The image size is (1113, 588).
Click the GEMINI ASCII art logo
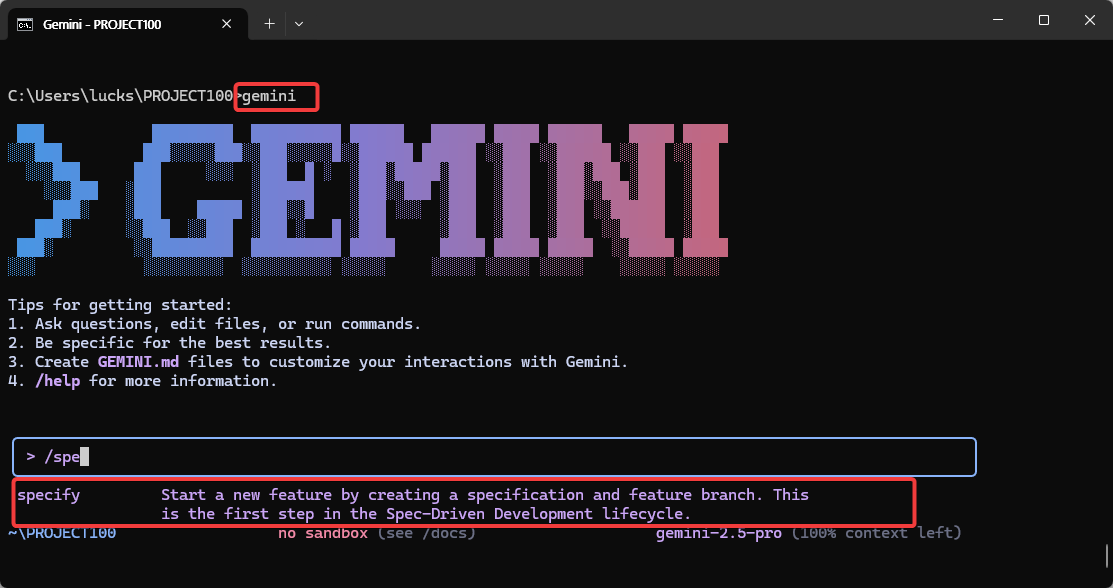coord(368,200)
